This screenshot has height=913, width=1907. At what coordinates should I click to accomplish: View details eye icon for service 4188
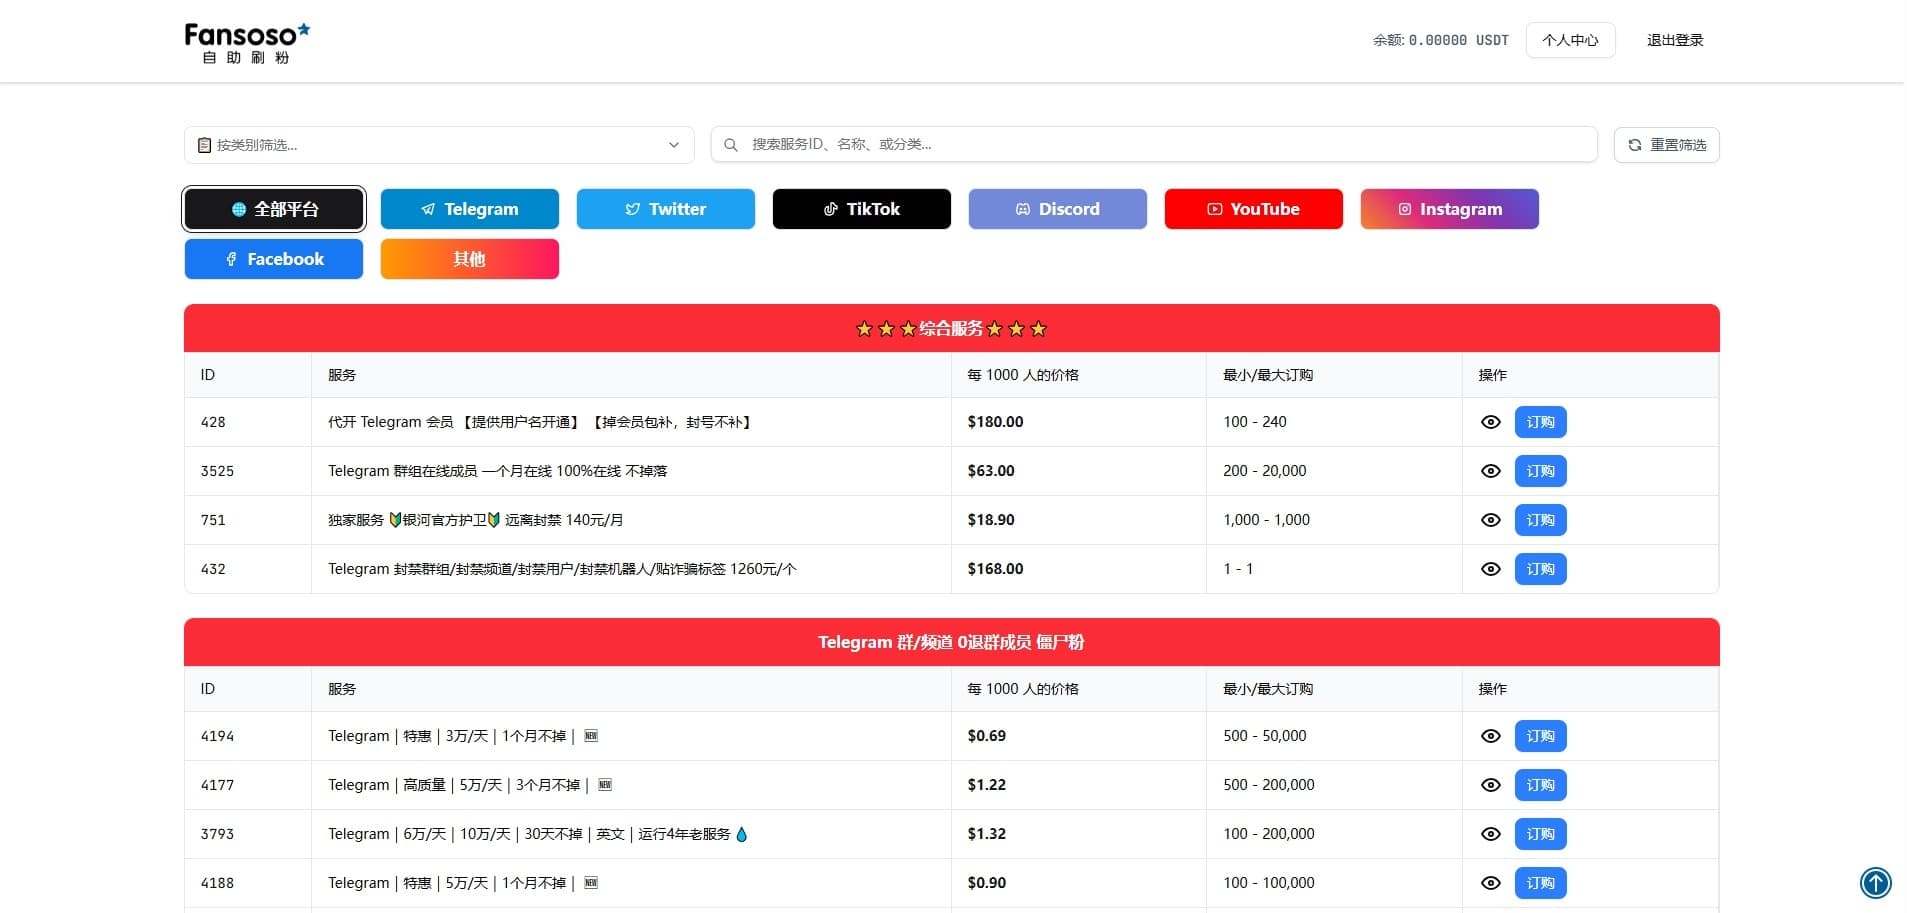coord(1491,883)
